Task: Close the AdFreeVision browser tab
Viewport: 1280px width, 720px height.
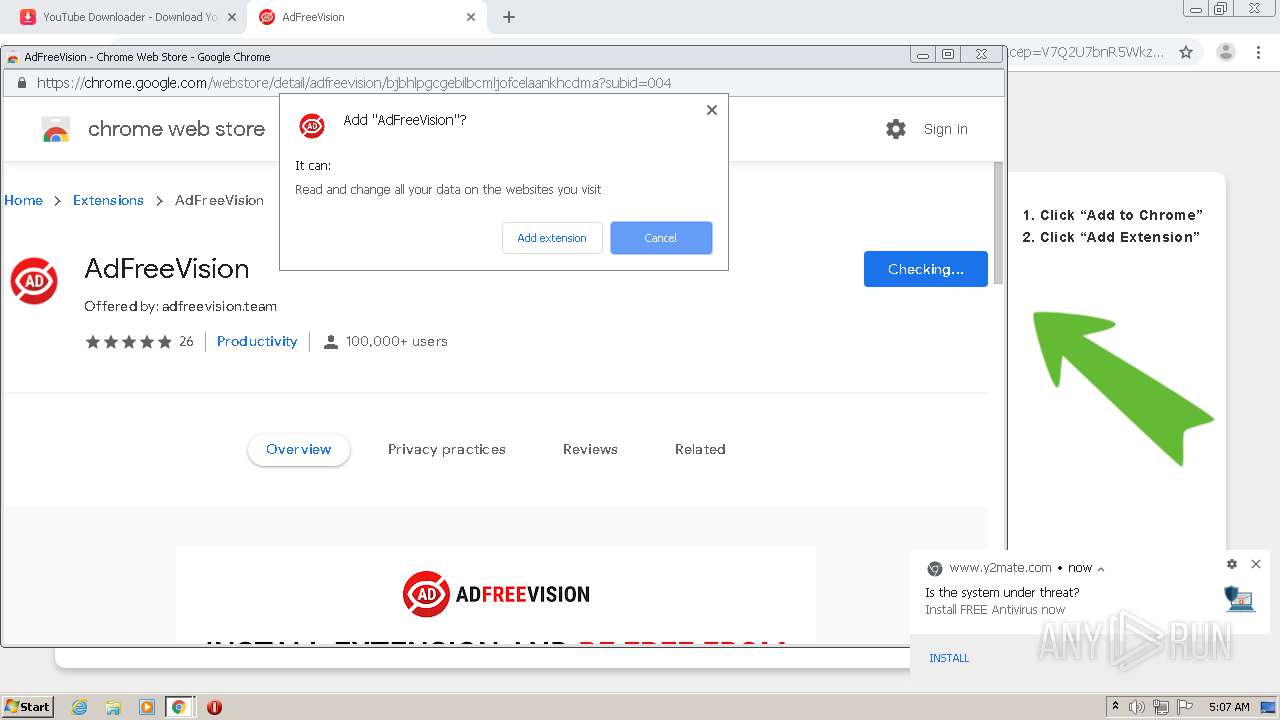Action: pos(472,17)
